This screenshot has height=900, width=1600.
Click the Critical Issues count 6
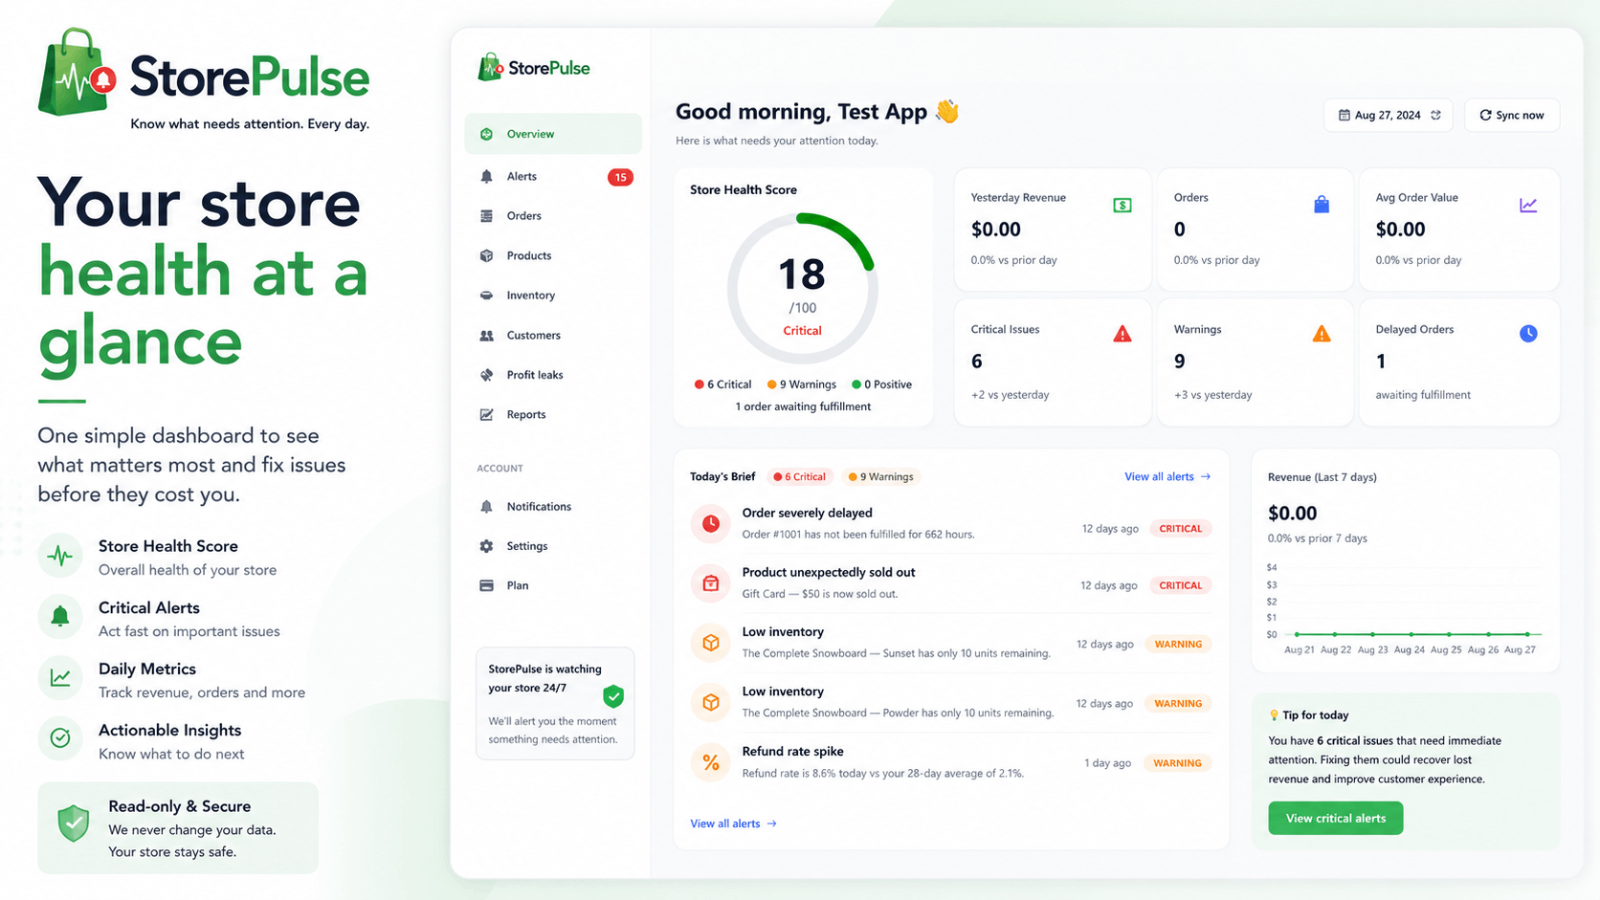tap(977, 361)
